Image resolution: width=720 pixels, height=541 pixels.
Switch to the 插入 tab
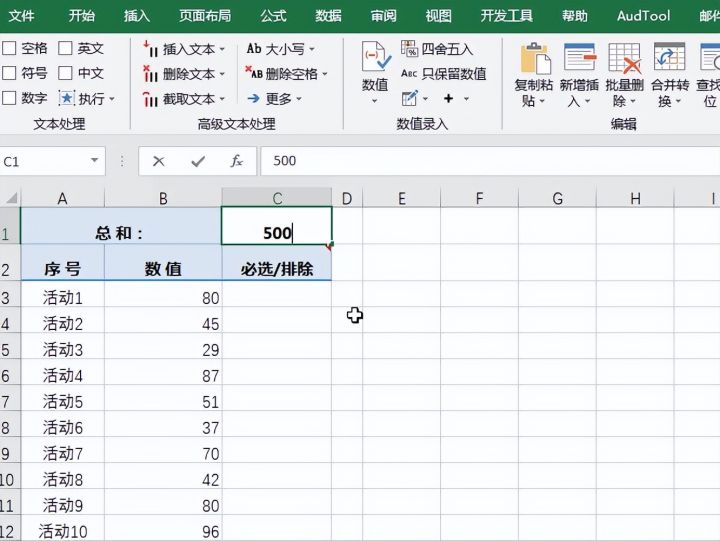tap(137, 16)
